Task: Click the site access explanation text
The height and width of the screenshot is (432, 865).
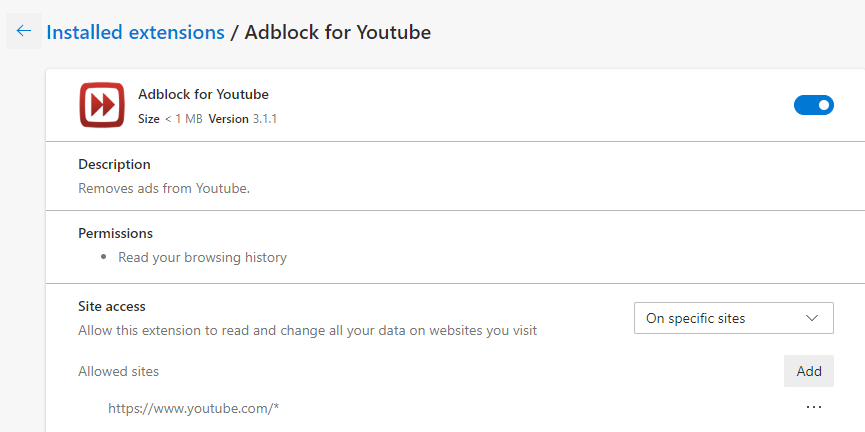Action: click(x=307, y=330)
